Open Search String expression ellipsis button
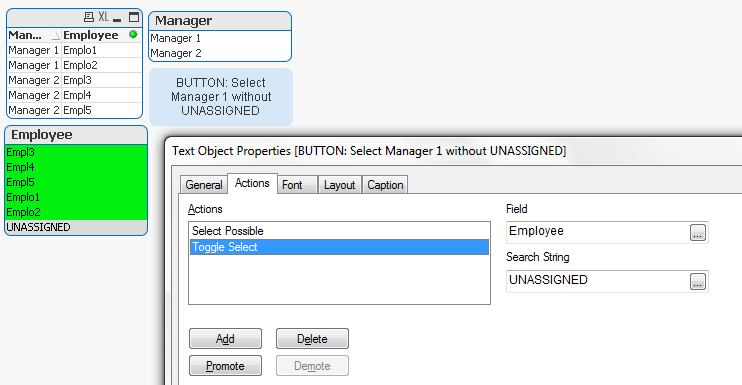Image resolution: width=742 pixels, height=385 pixels. [698, 281]
